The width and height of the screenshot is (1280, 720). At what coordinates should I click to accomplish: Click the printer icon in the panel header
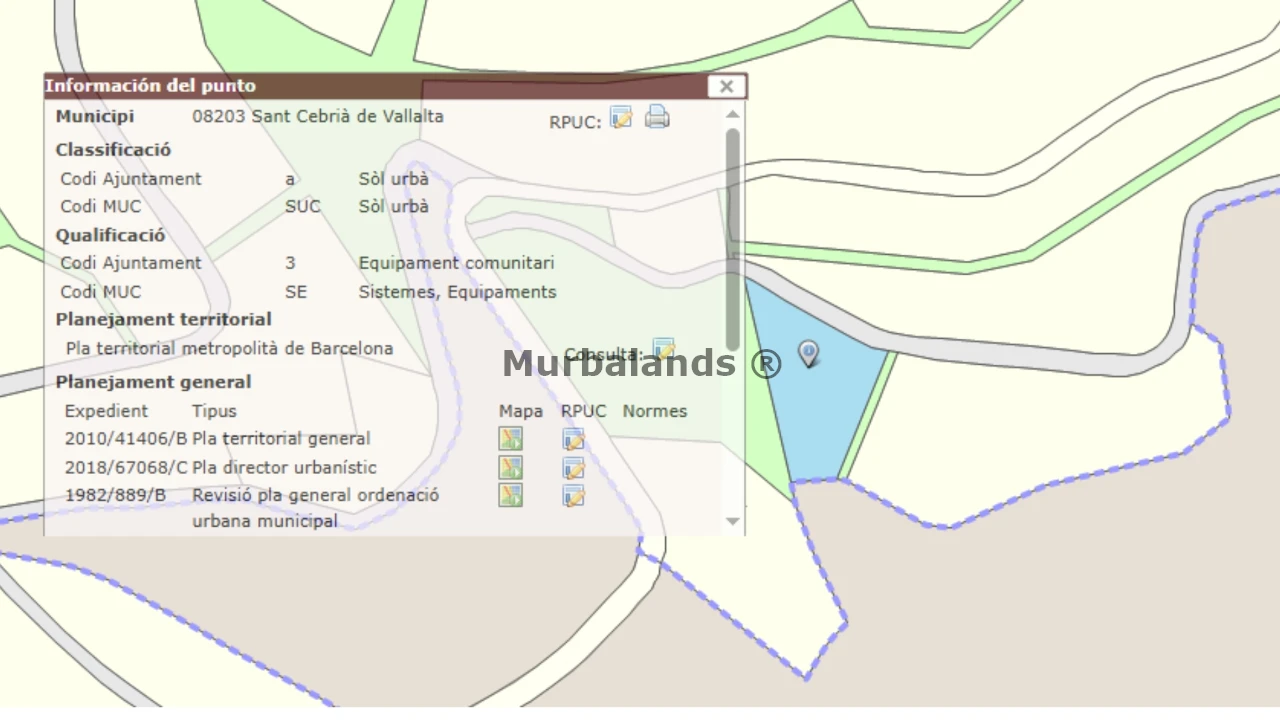click(x=657, y=118)
